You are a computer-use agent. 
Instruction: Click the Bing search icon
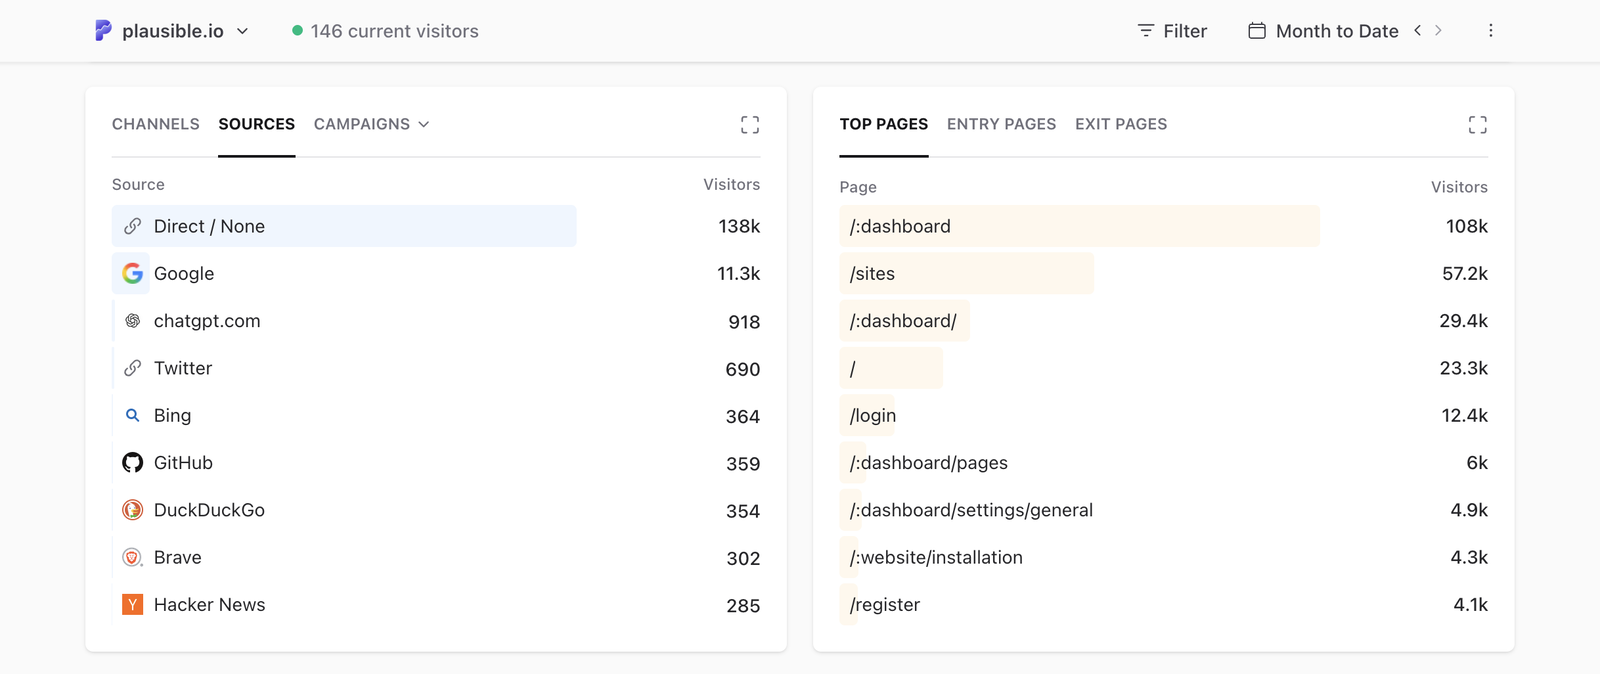[x=132, y=415]
